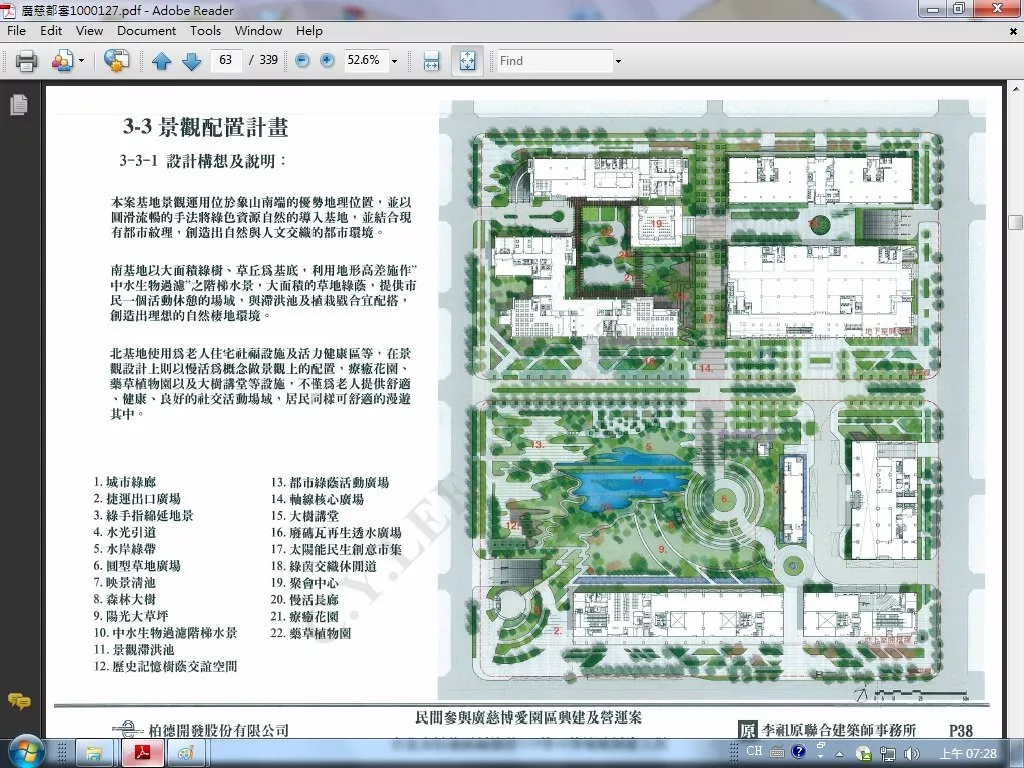Open the zoom level dropdown arrow
The image size is (1024, 768).
394,61
